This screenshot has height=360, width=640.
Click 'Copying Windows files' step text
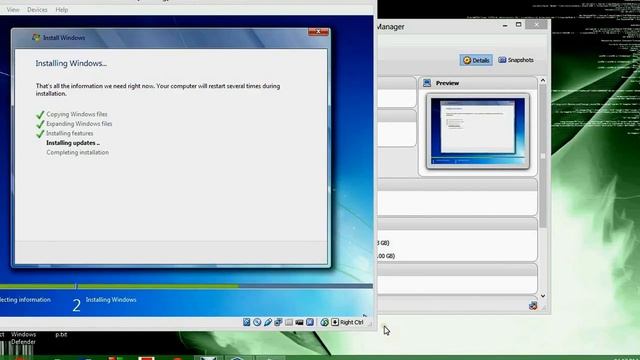tap(77, 114)
